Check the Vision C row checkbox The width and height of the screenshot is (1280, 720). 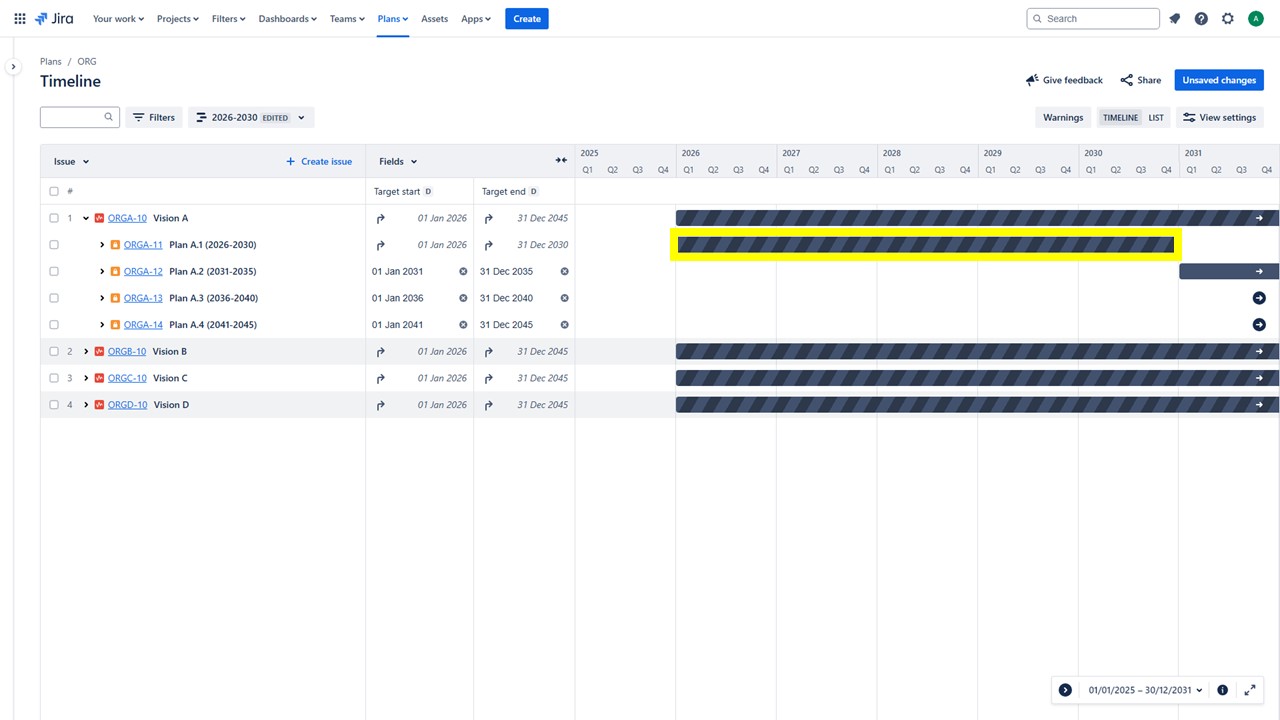(x=54, y=378)
